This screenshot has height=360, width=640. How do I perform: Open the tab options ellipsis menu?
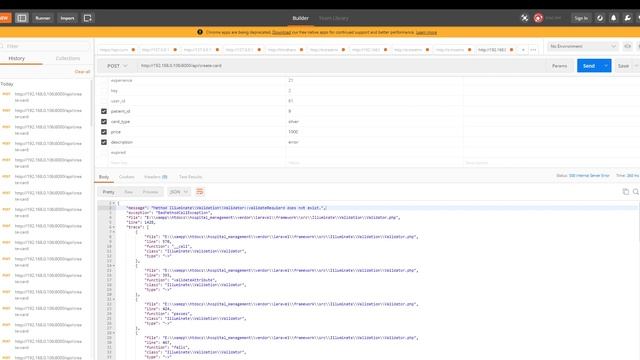point(533,50)
